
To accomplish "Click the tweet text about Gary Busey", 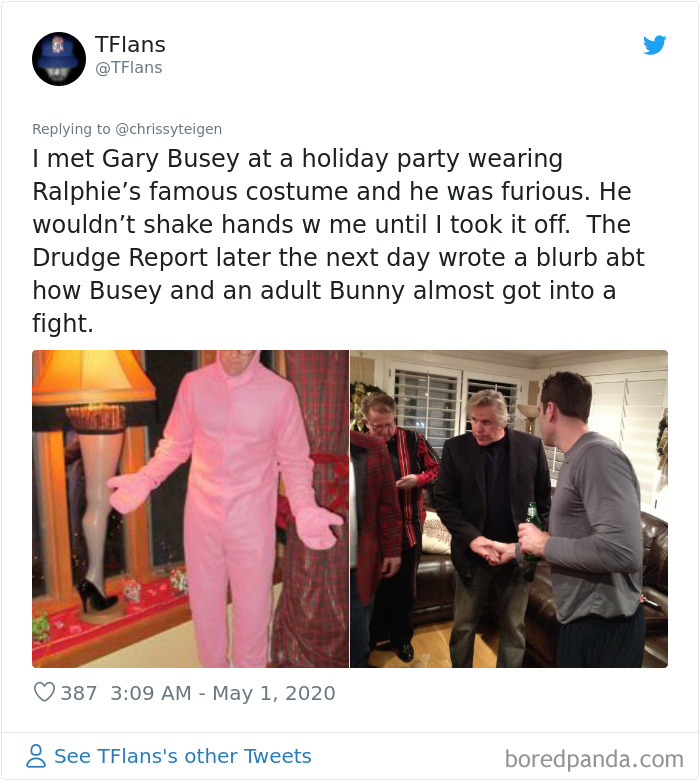I will pyautogui.click(x=339, y=241).
